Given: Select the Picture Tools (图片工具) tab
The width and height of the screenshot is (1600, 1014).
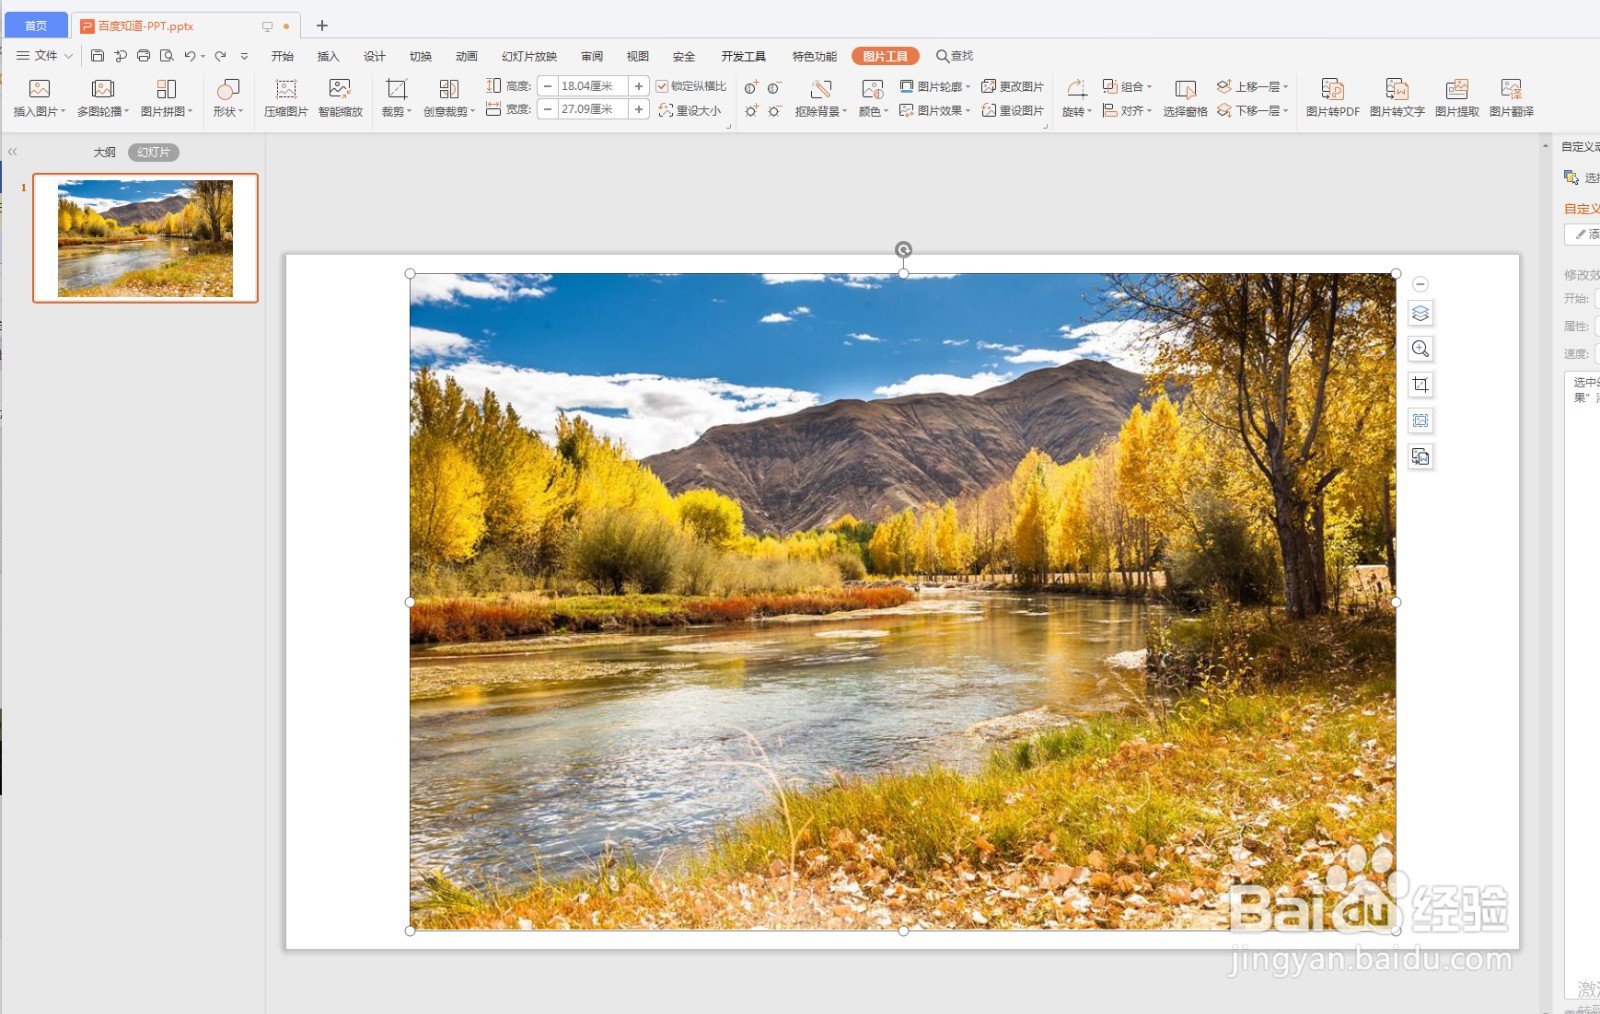Looking at the screenshot, I should click(885, 57).
